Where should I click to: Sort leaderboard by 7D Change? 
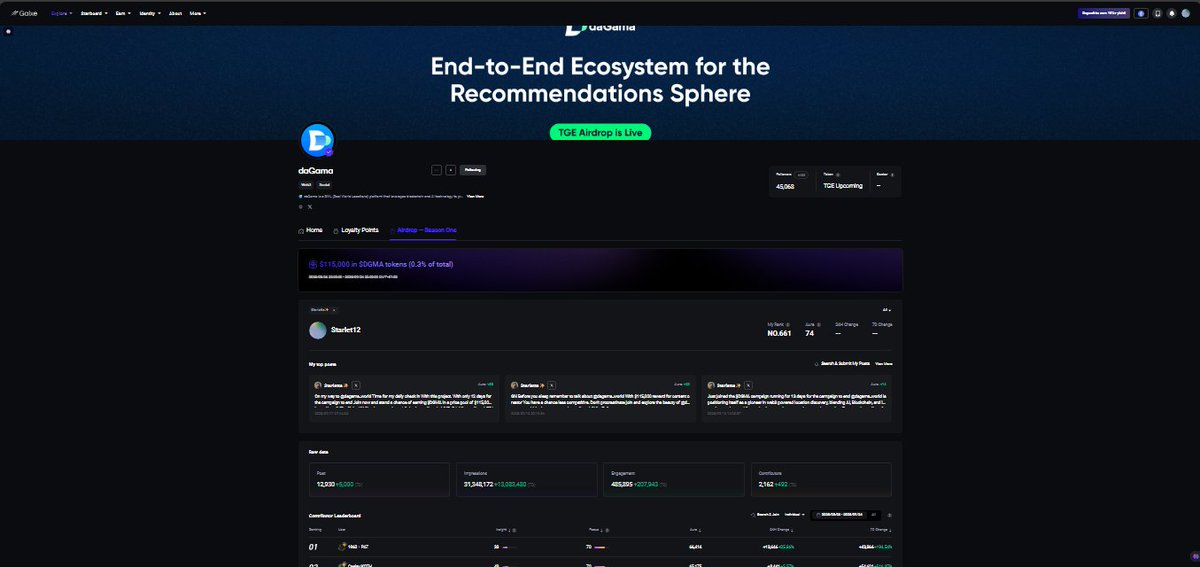tap(880, 530)
